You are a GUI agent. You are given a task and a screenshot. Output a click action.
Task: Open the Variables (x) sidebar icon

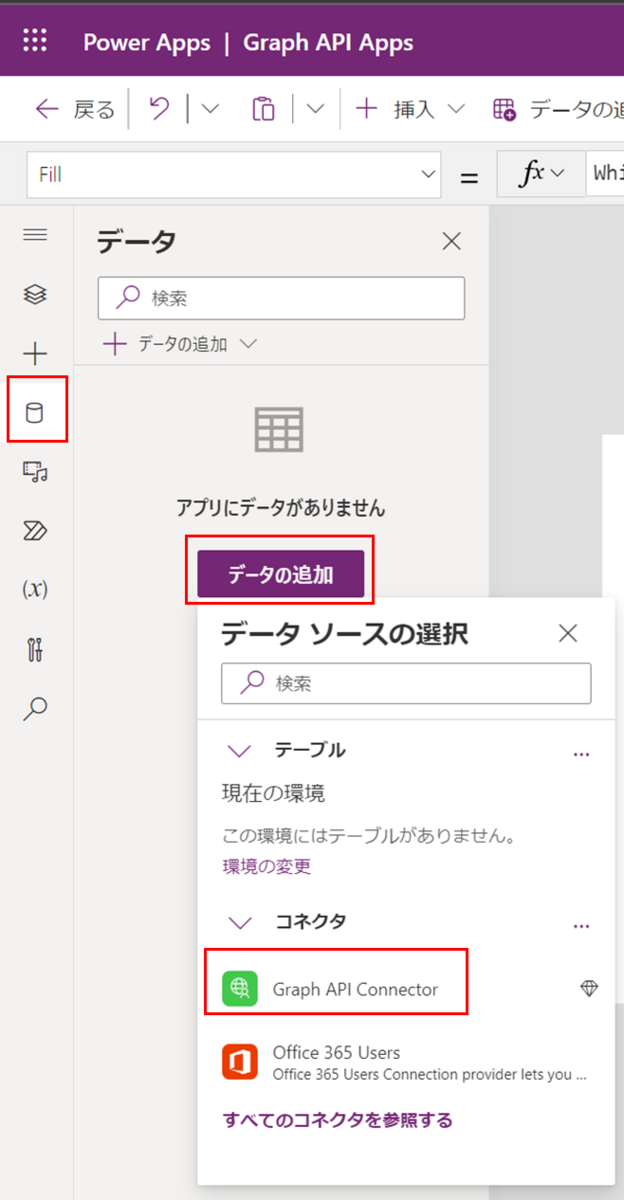35,589
